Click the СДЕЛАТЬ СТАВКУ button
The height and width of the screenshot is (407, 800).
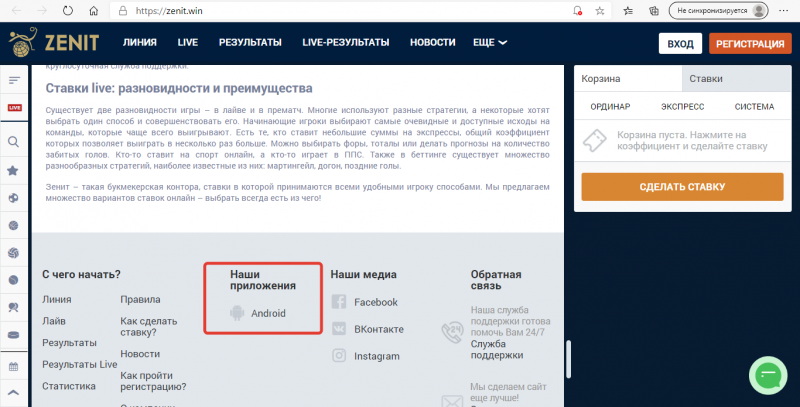pos(682,187)
